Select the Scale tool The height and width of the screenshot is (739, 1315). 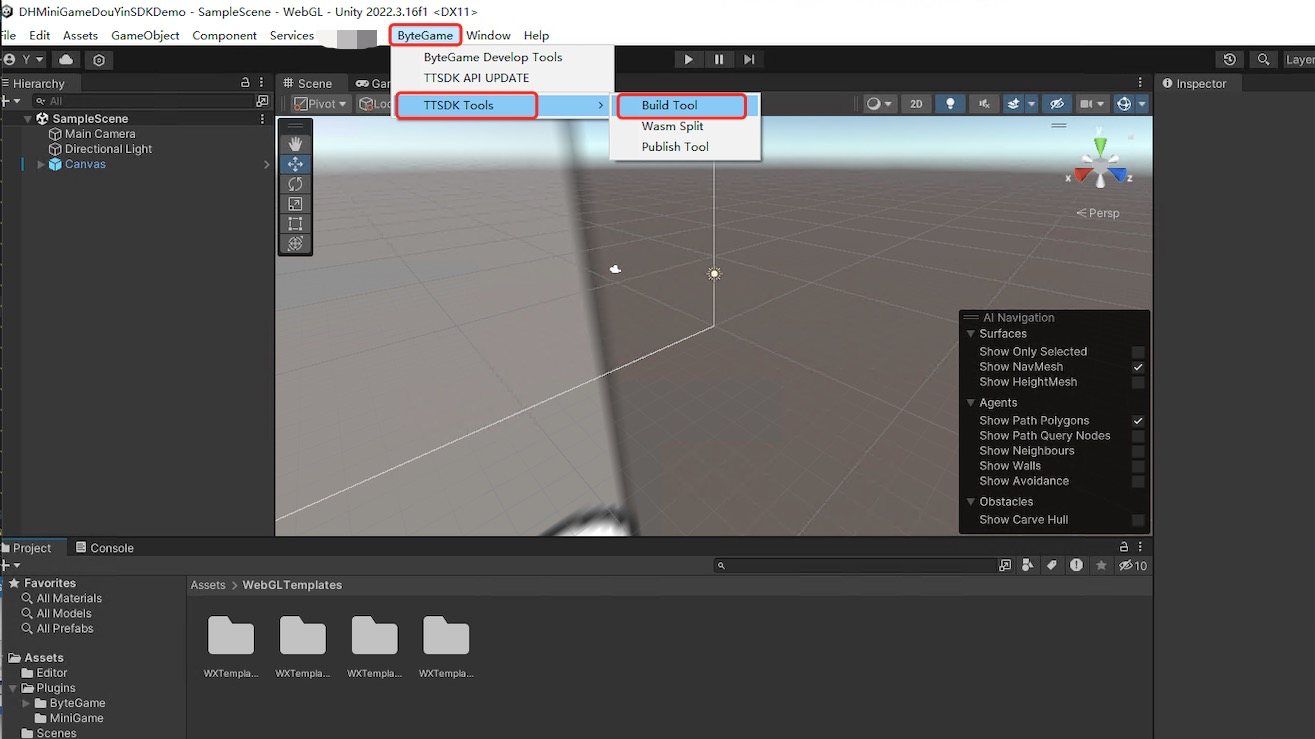(x=295, y=204)
